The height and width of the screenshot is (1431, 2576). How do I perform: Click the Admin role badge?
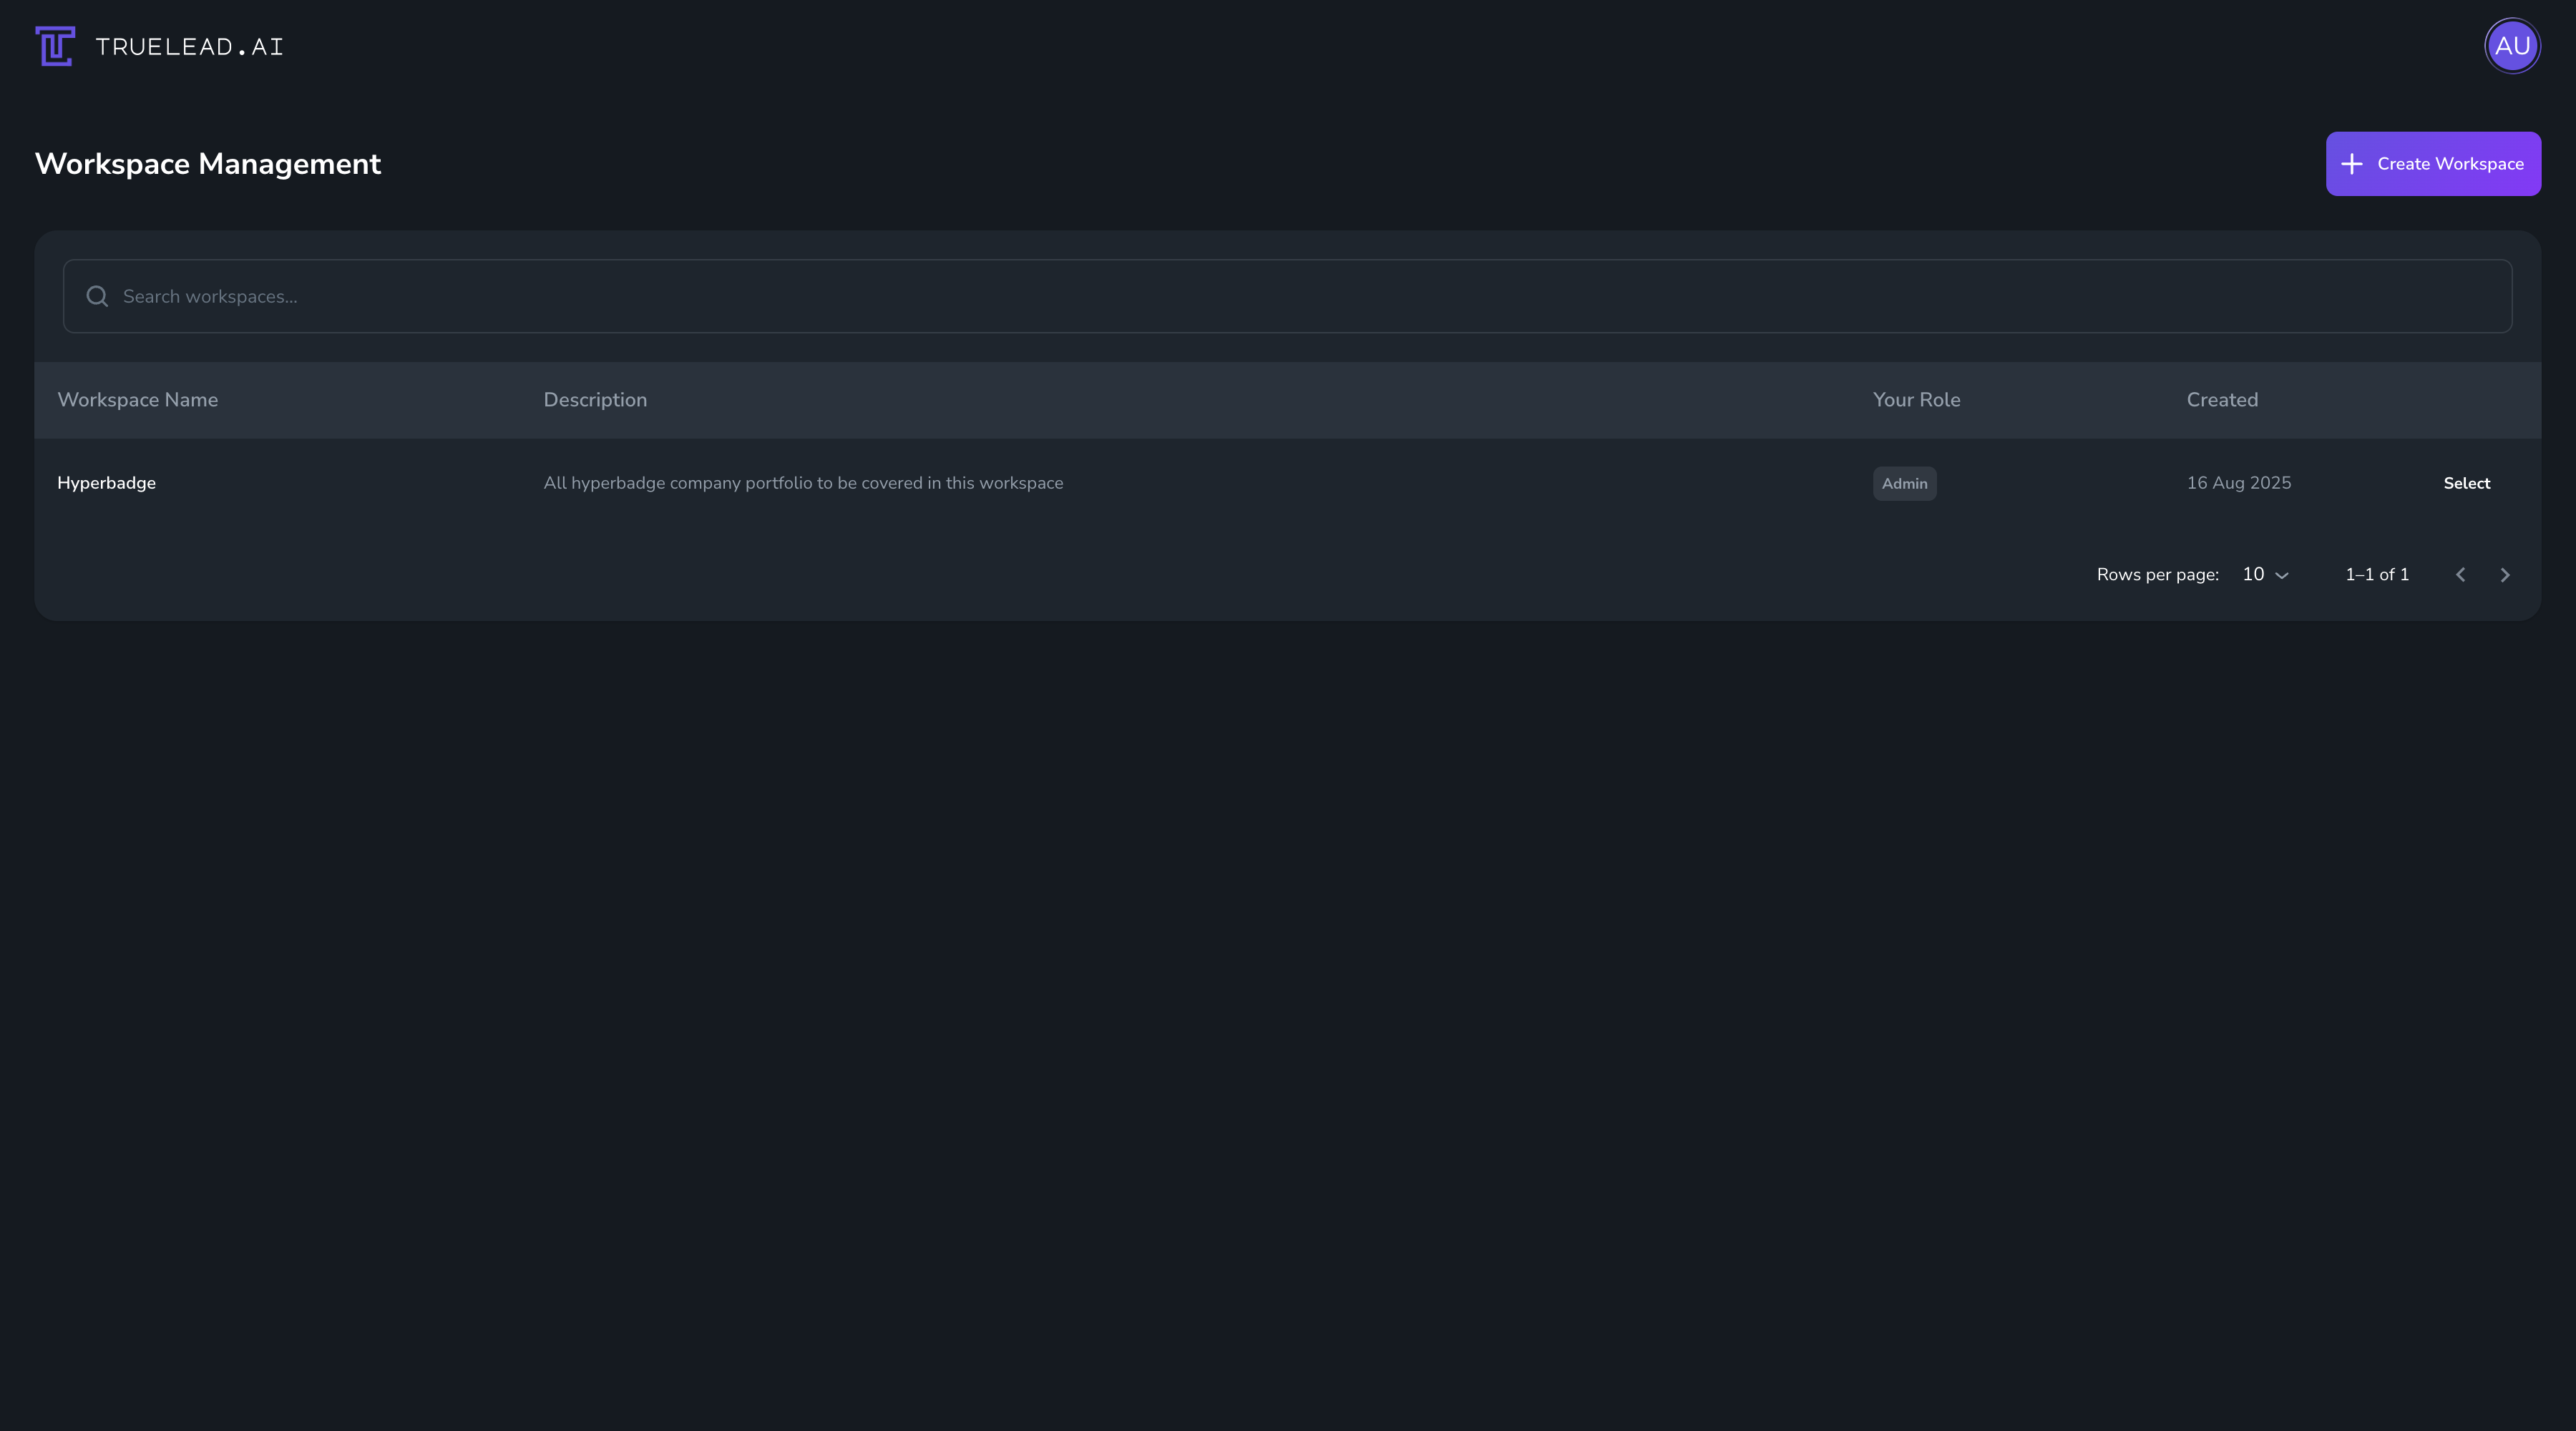tap(1904, 484)
